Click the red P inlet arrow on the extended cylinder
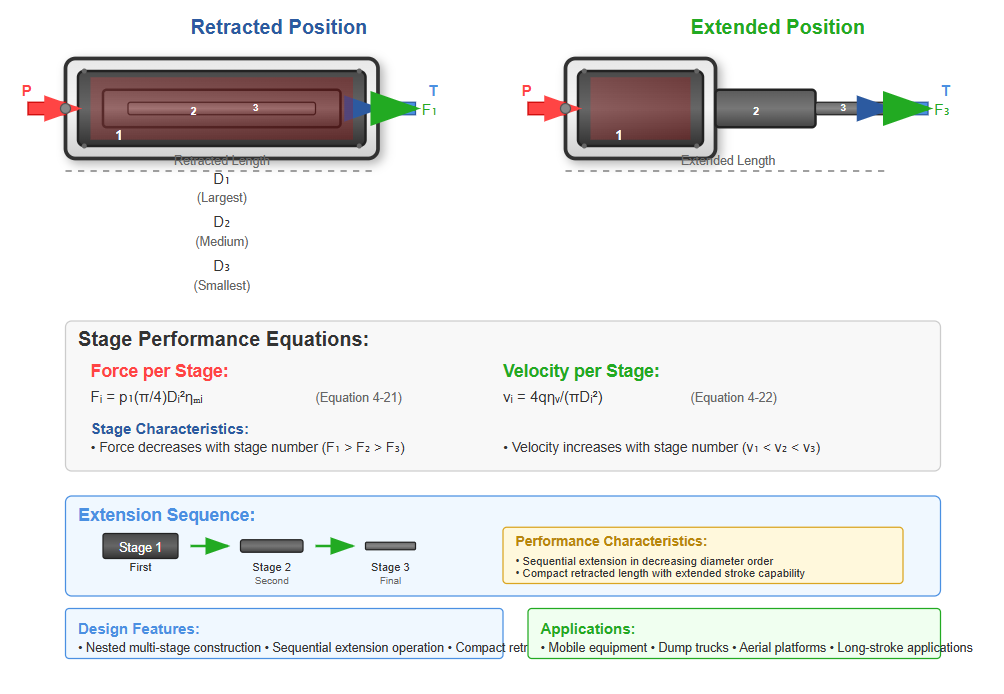 pos(544,108)
